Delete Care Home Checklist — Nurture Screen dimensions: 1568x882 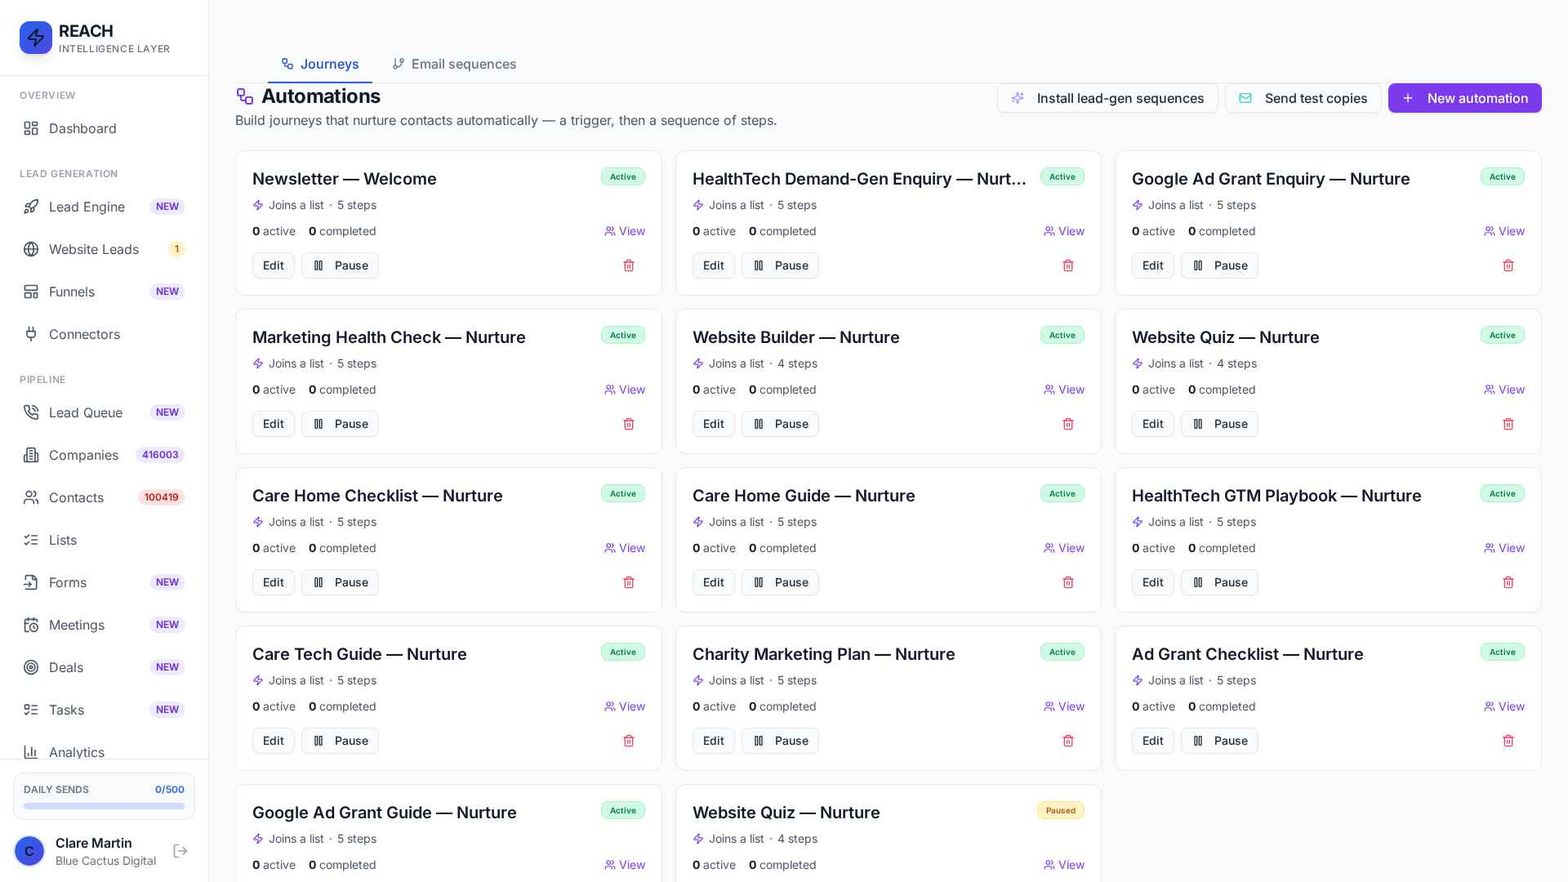click(629, 583)
